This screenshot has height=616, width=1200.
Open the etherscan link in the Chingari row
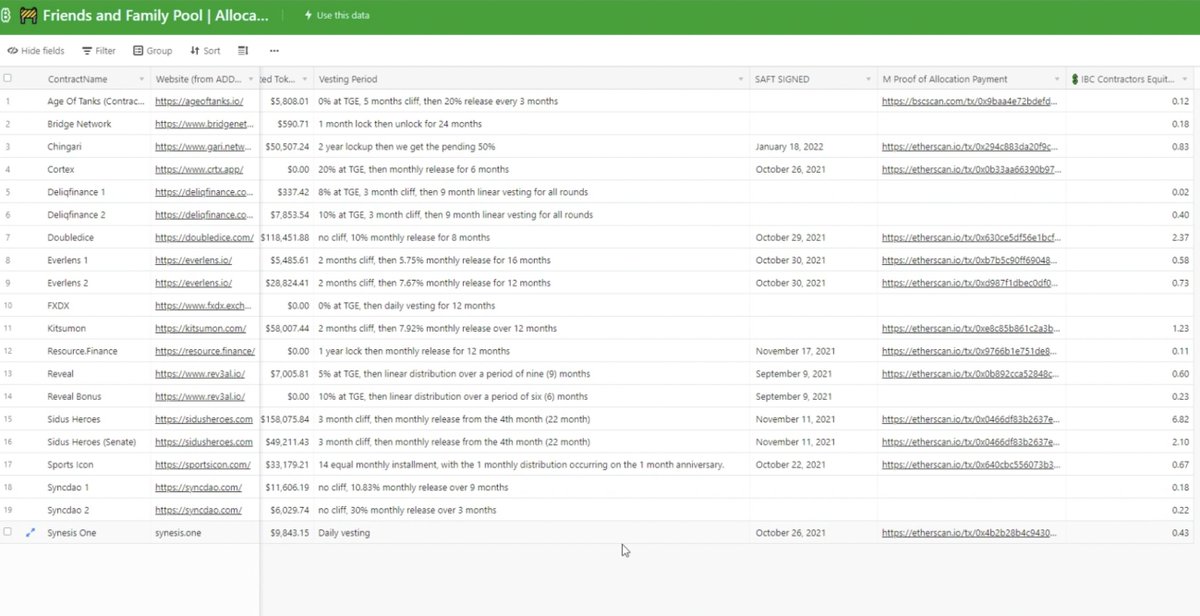coord(969,146)
